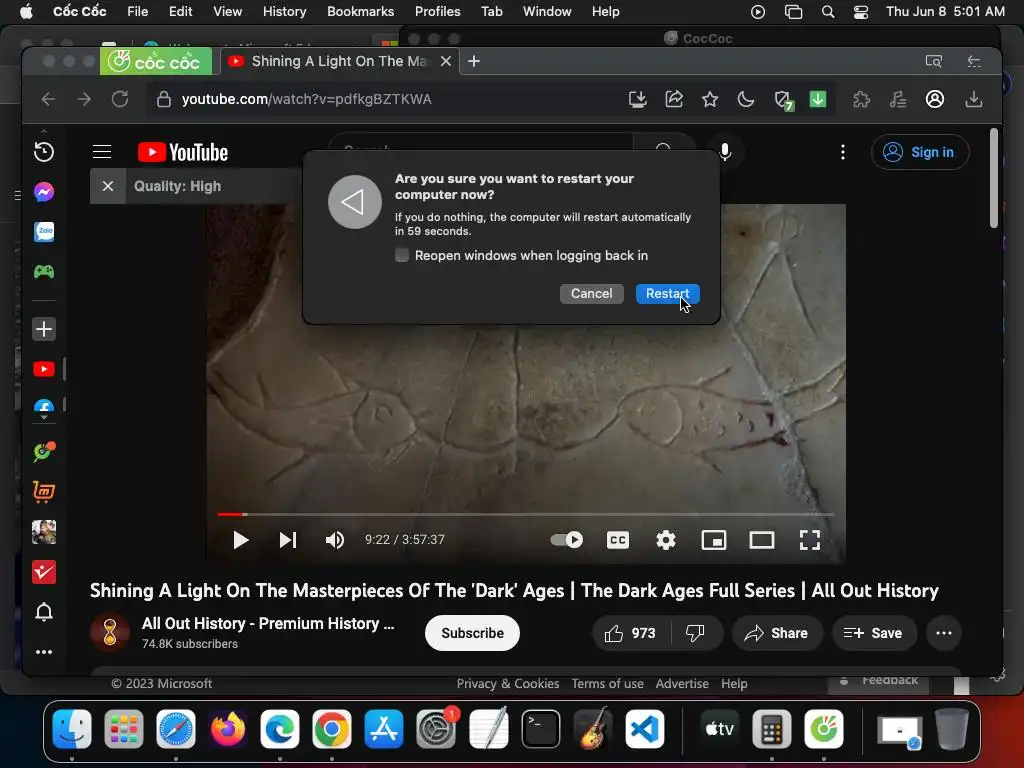Open the Apple menu
This screenshot has width=1024, height=768.
point(26,11)
